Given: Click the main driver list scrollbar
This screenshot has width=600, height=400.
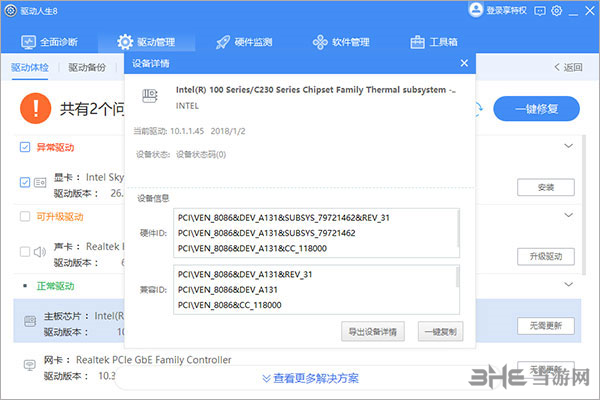Looking at the screenshot, I should tap(584, 205).
